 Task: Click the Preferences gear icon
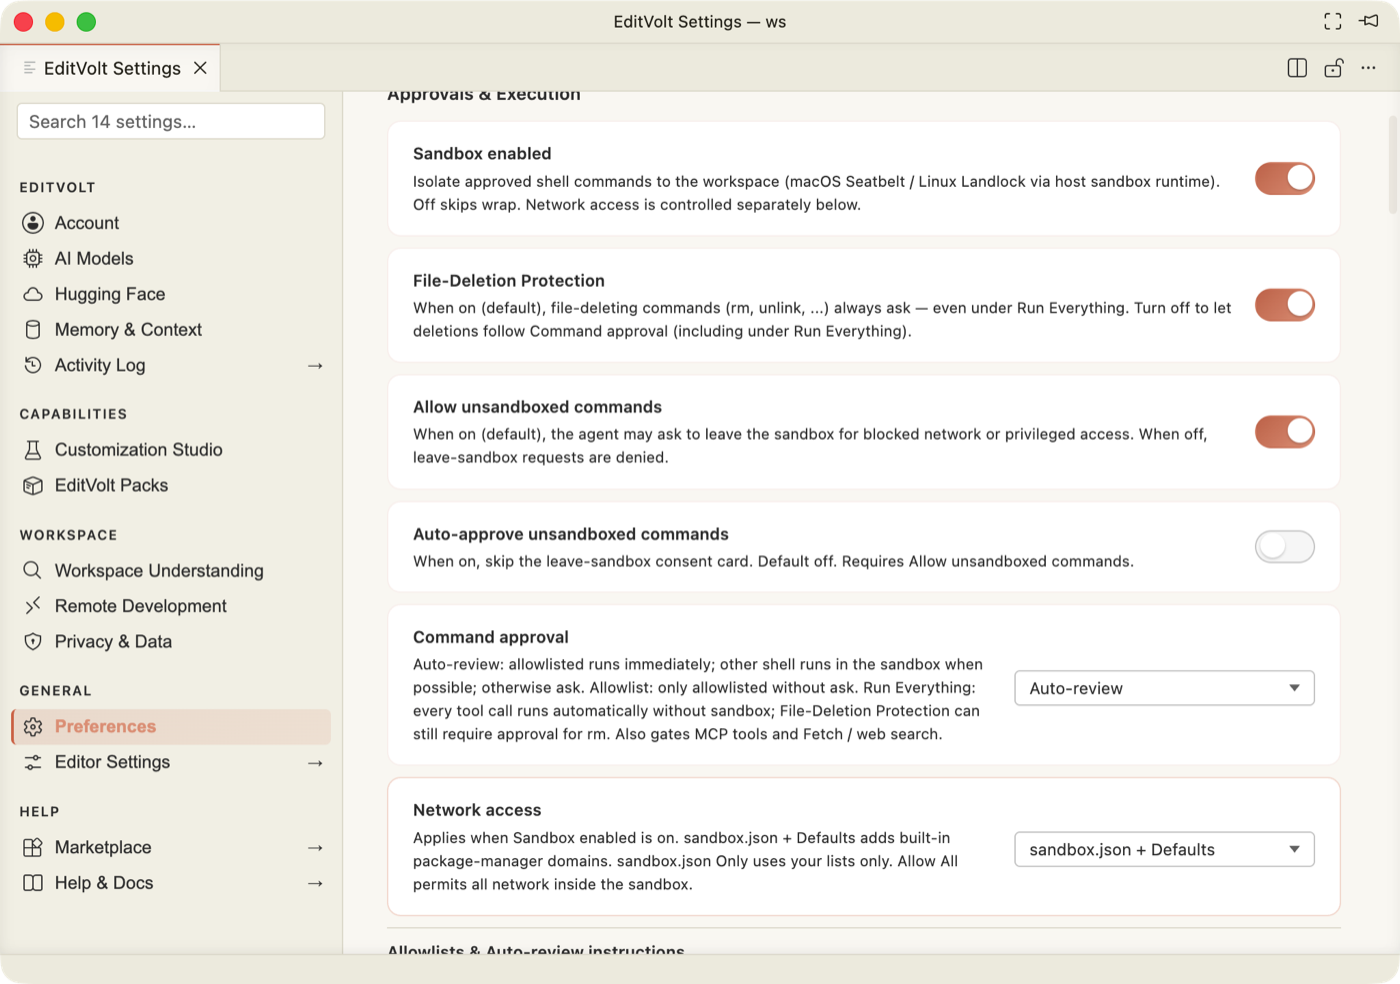[33, 727]
